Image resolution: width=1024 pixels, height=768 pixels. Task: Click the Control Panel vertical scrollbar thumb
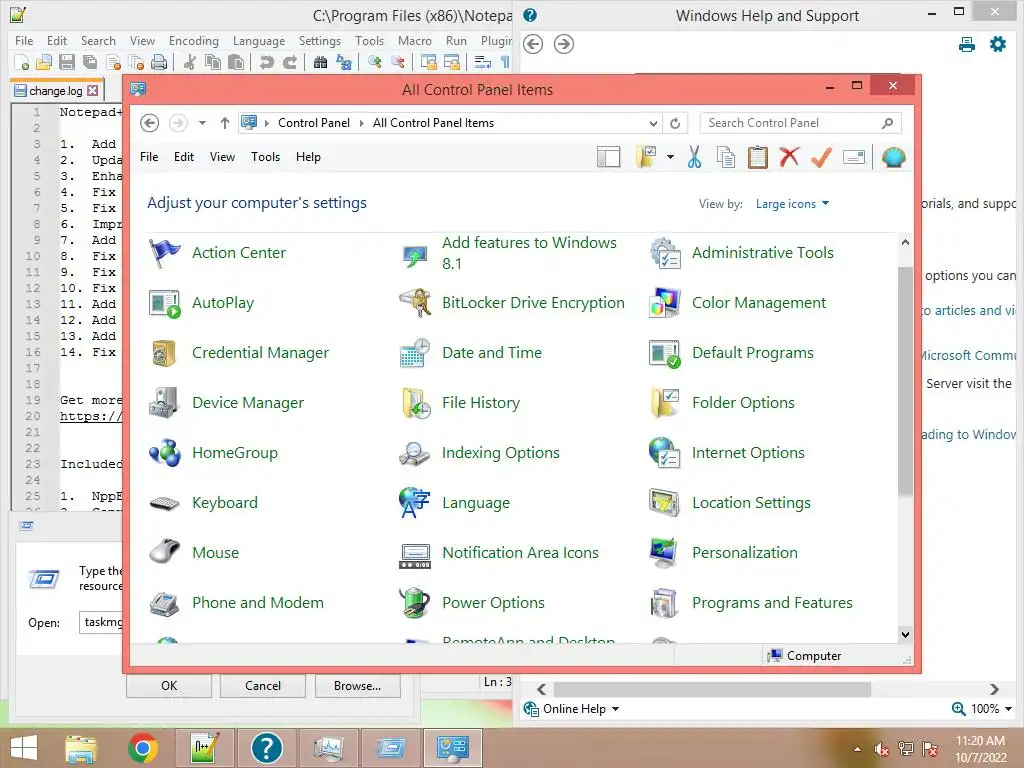pyautogui.click(x=905, y=380)
